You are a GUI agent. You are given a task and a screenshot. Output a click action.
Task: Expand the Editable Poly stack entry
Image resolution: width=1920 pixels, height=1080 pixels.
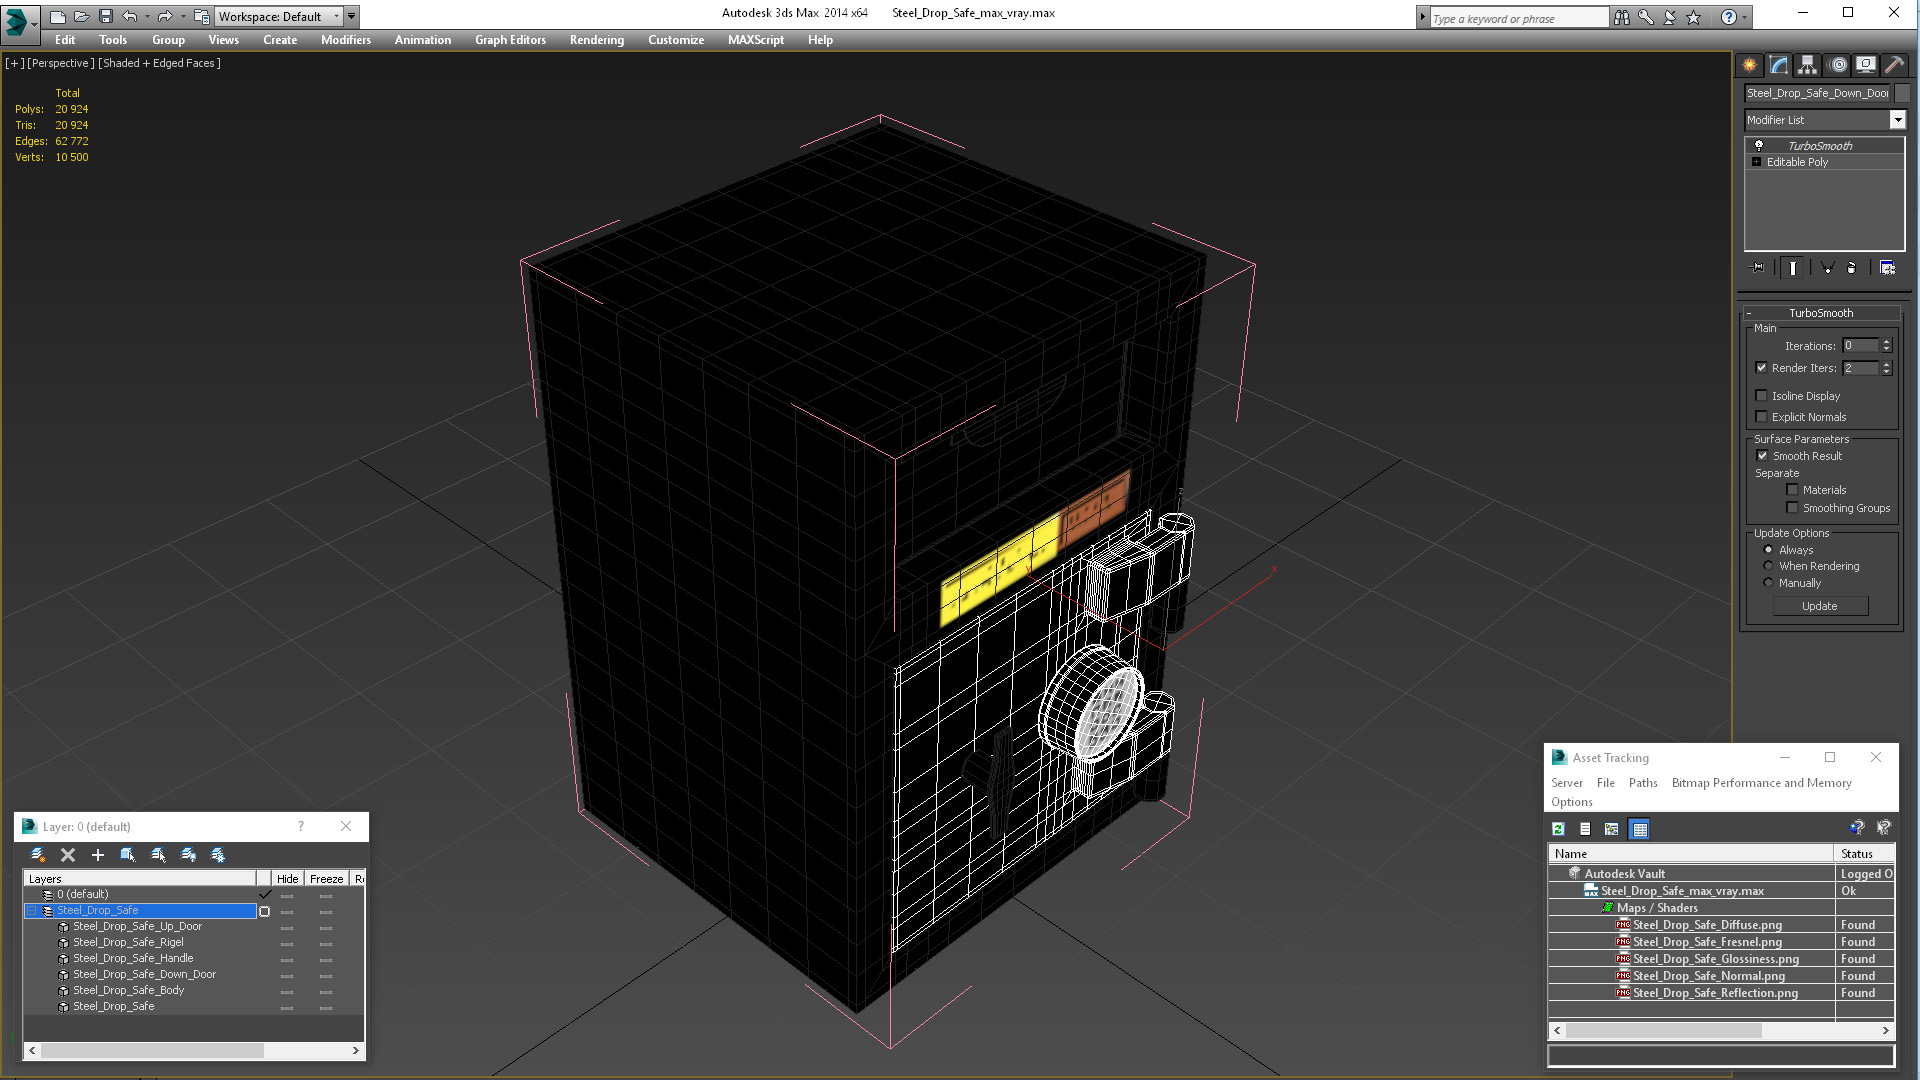1756,162
